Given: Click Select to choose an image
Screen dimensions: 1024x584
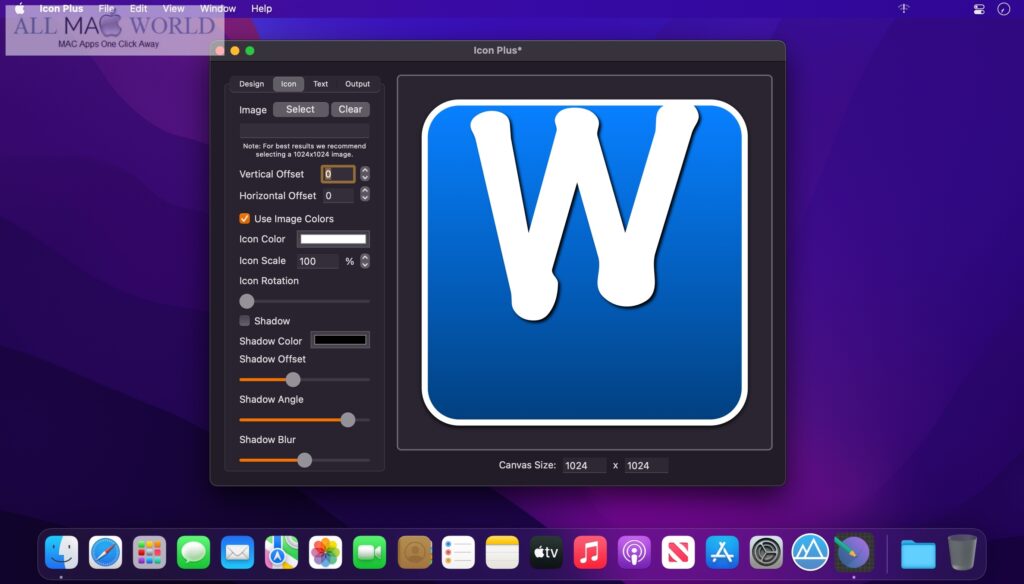Looking at the screenshot, I should pyautogui.click(x=300, y=109).
